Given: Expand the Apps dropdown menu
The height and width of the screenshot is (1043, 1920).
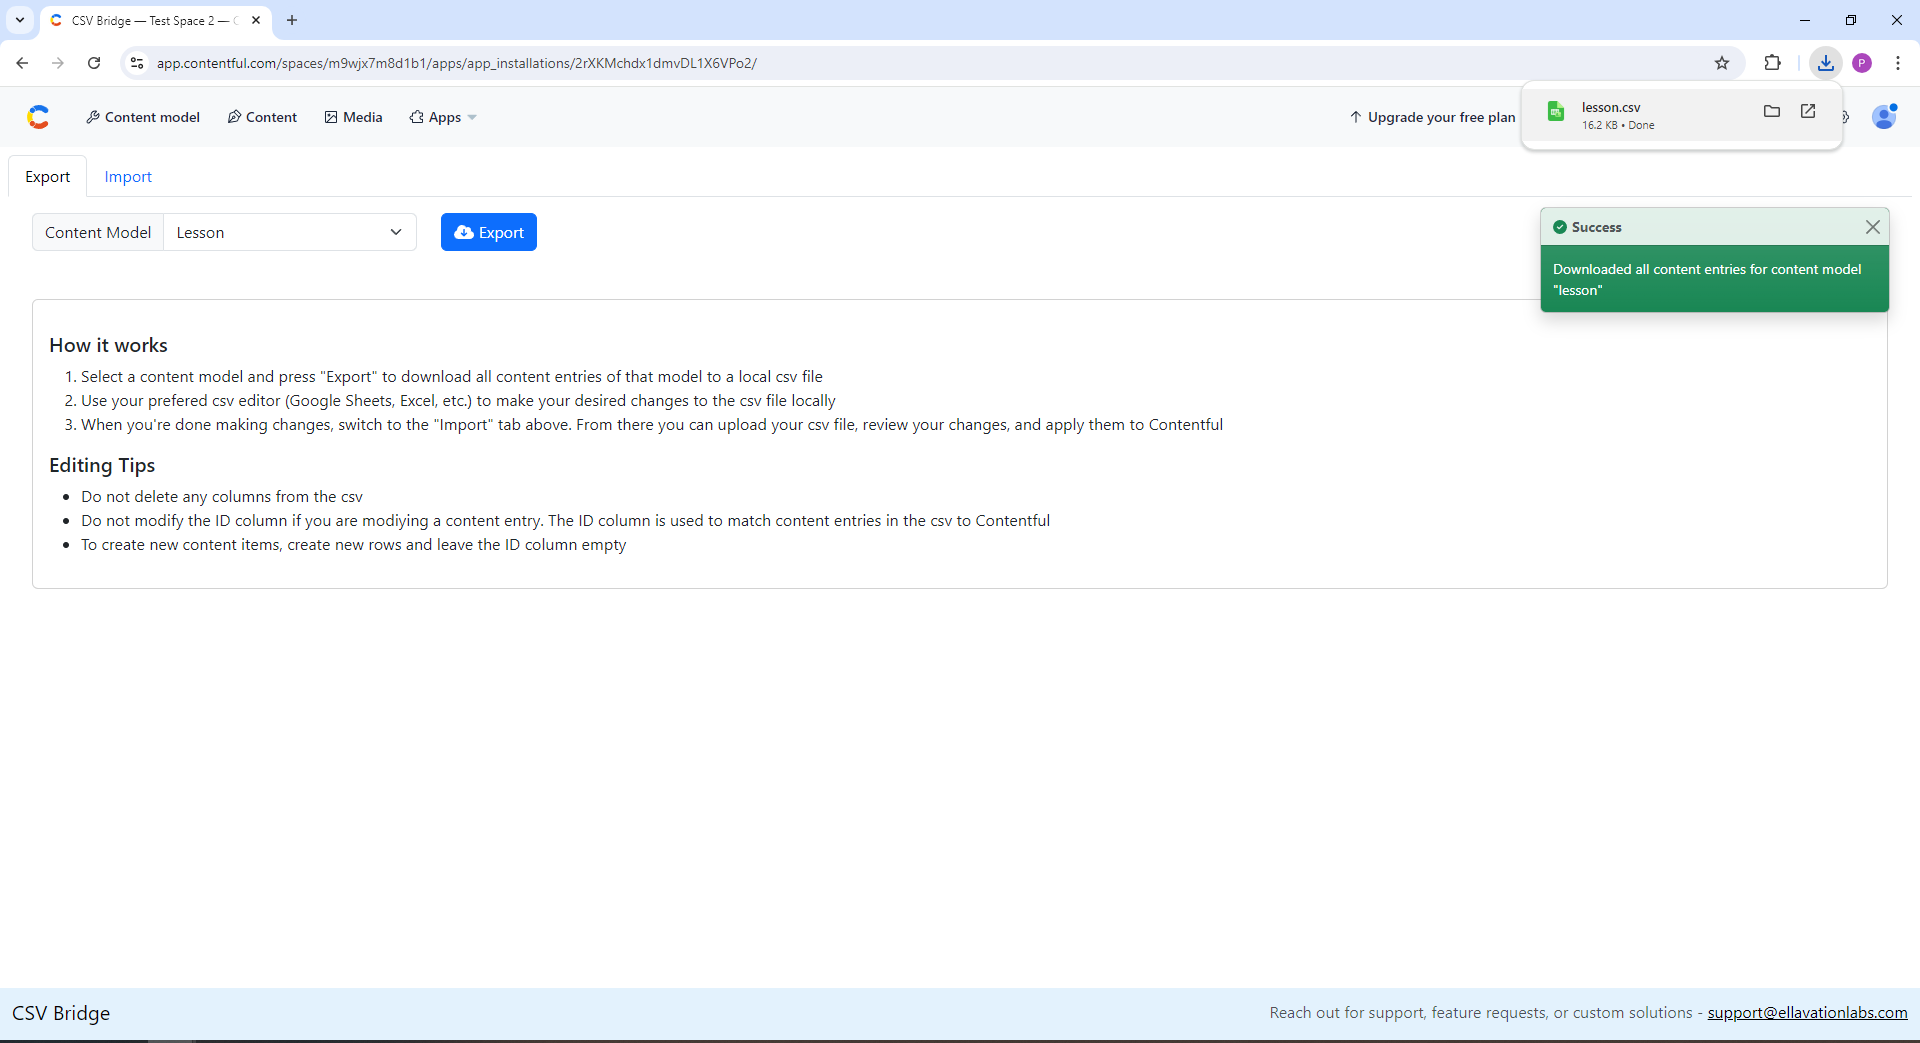Looking at the screenshot, I should pyautogui.click(x=443, y=117).
